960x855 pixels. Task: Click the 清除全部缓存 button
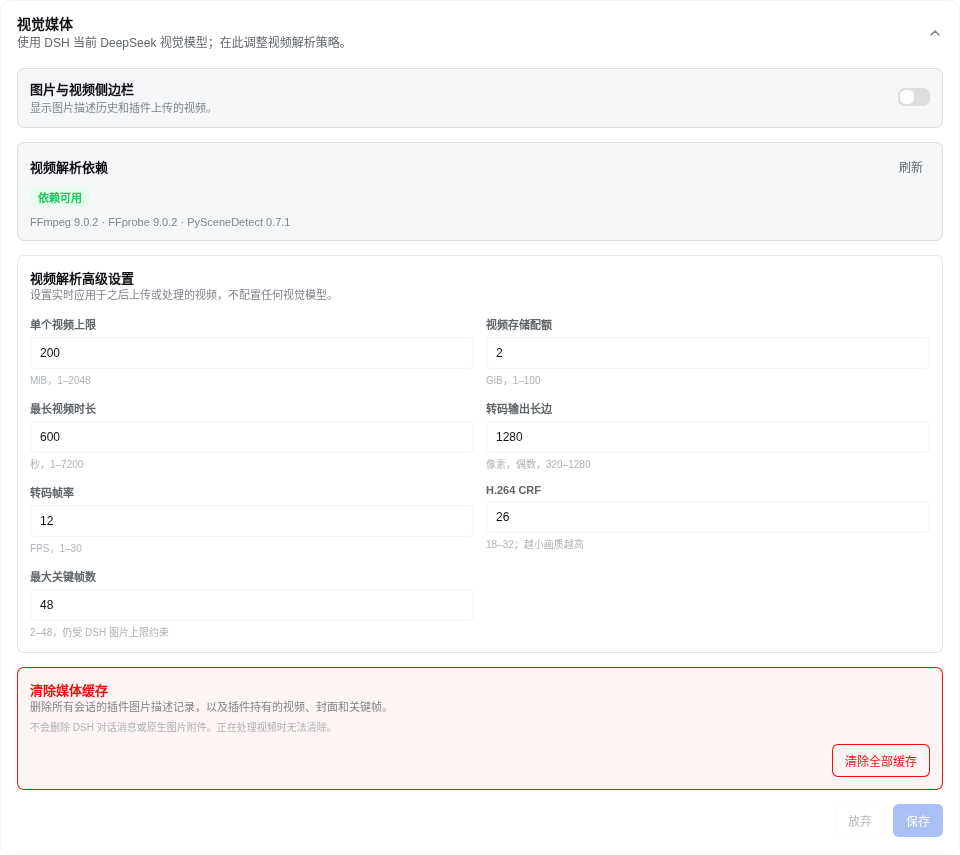[x=880, y=761]
